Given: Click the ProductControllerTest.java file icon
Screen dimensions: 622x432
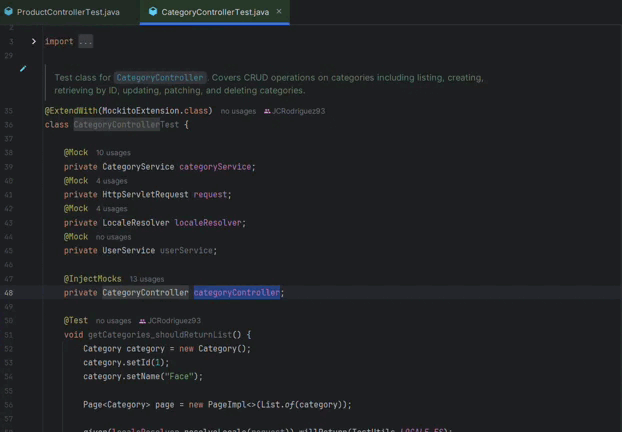Looking at the screenshot, I should 9,12.
